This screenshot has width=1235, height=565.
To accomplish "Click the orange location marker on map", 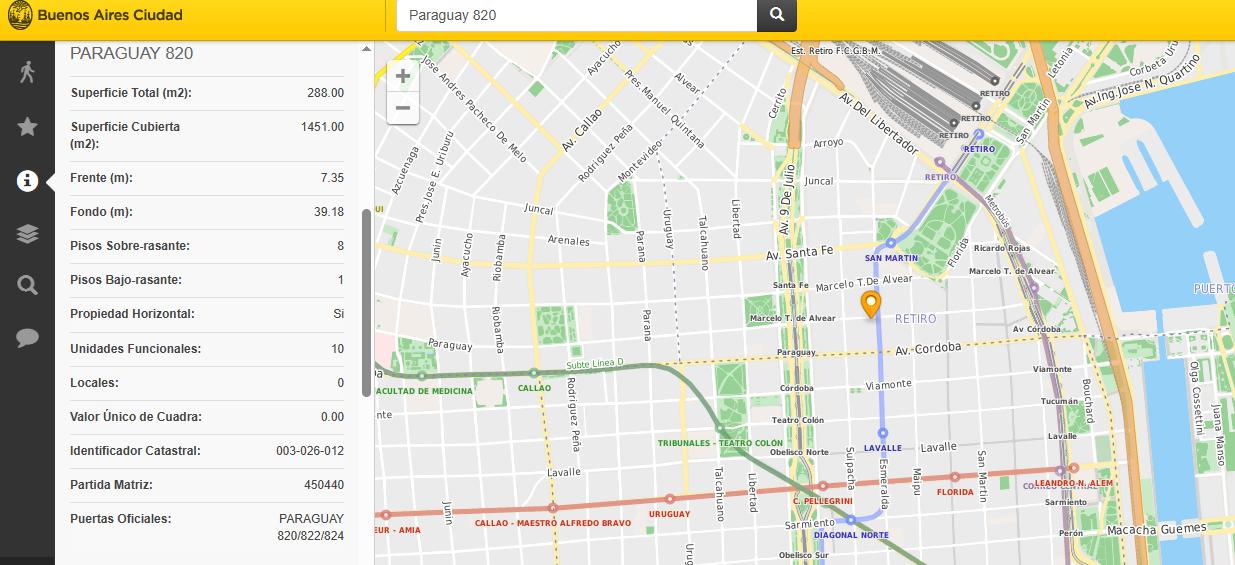I will 871,305.
